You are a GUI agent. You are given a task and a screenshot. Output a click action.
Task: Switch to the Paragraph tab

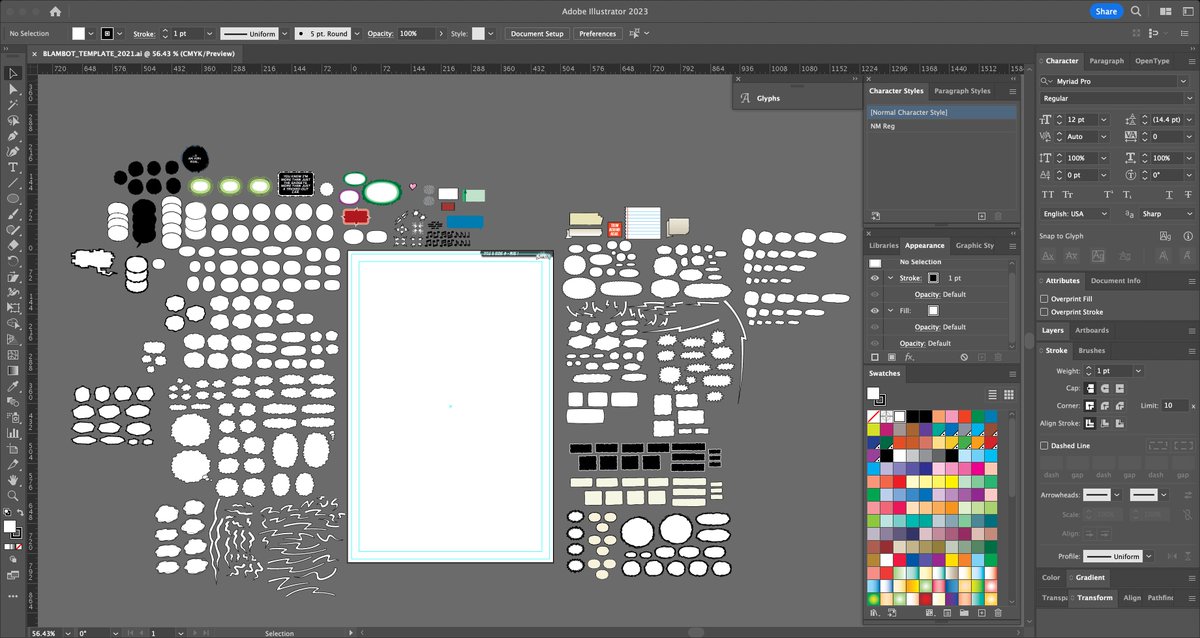[1106, 61]
